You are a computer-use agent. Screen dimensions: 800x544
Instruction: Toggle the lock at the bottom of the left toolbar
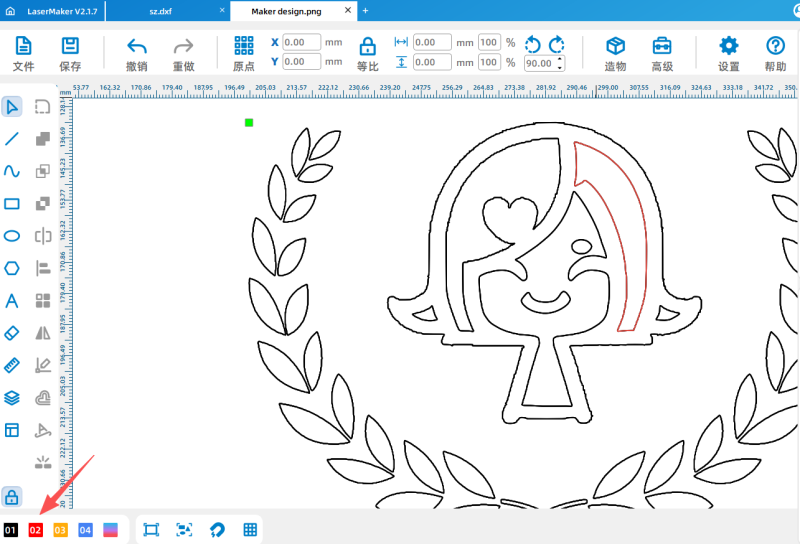(12, 496)
